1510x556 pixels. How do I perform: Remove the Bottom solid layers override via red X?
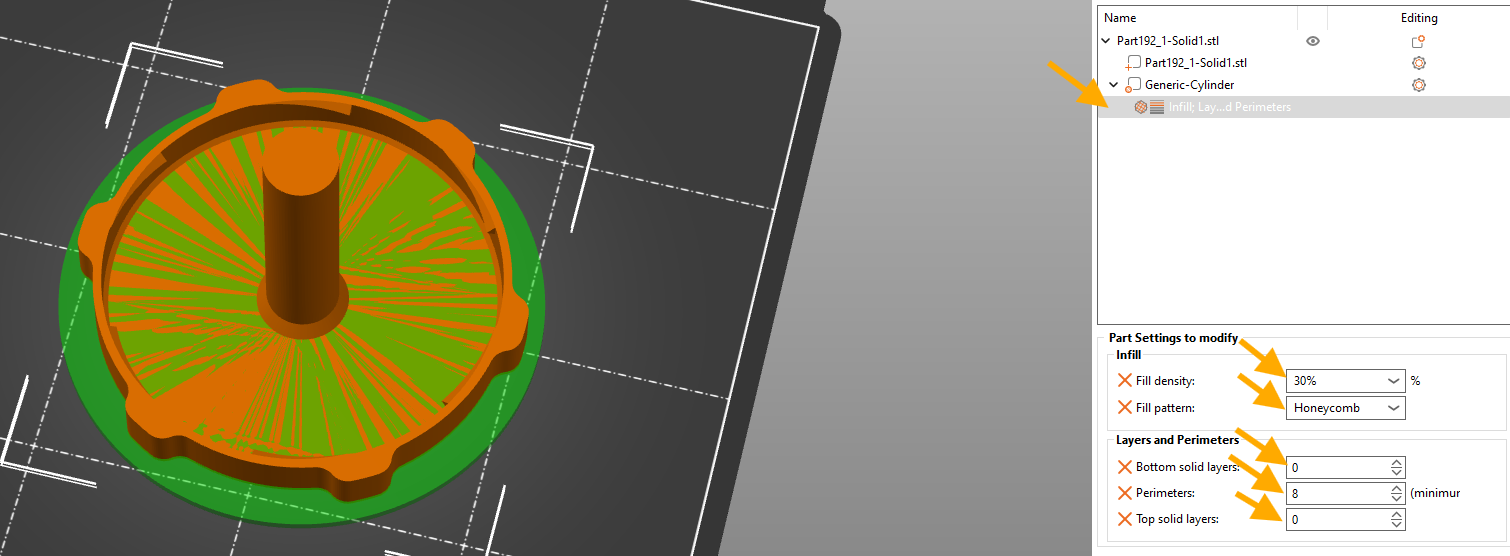[1125, 467]
